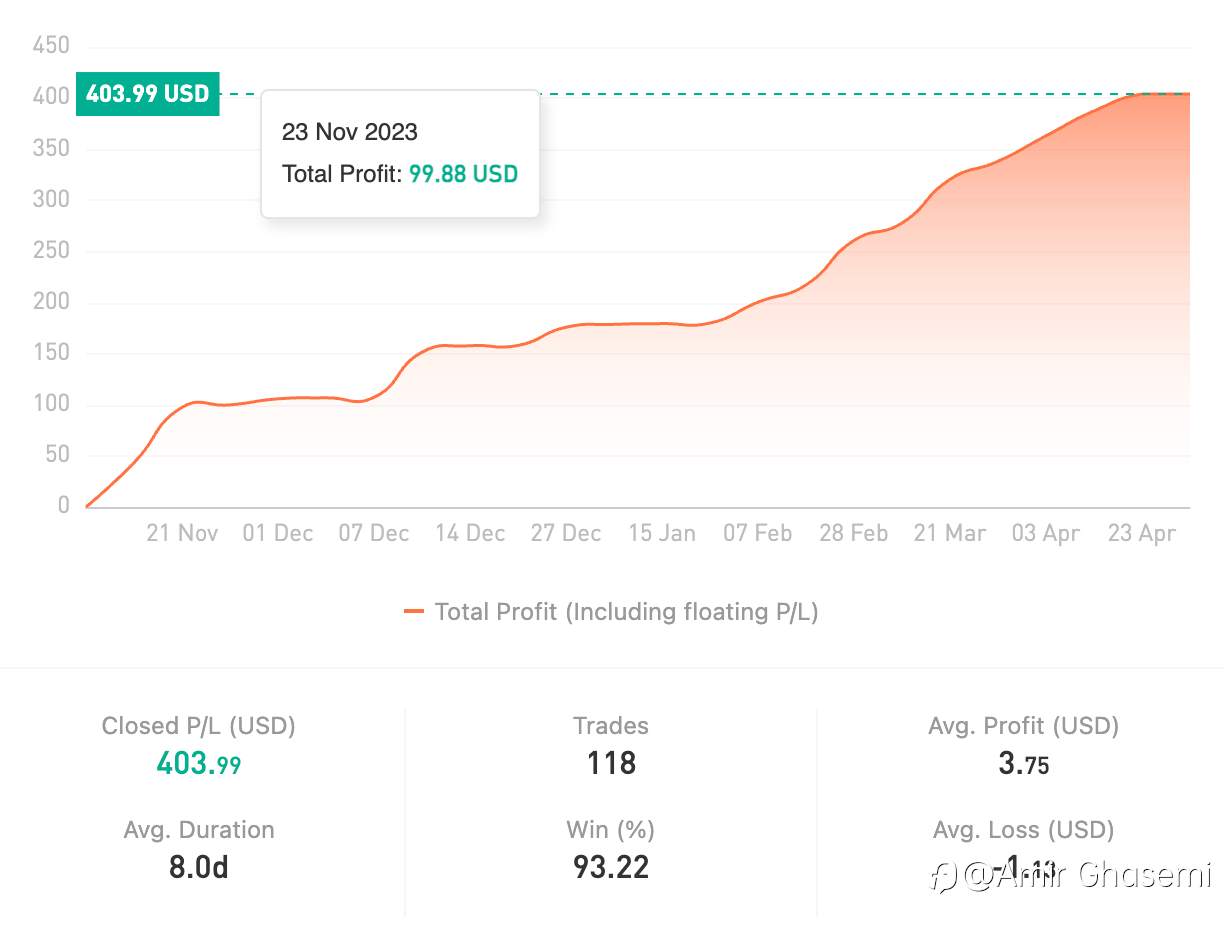Viewport: 1224px width, 926px height.
Task: Select the 07 Dec axis date label
Action: pos(374,533)
